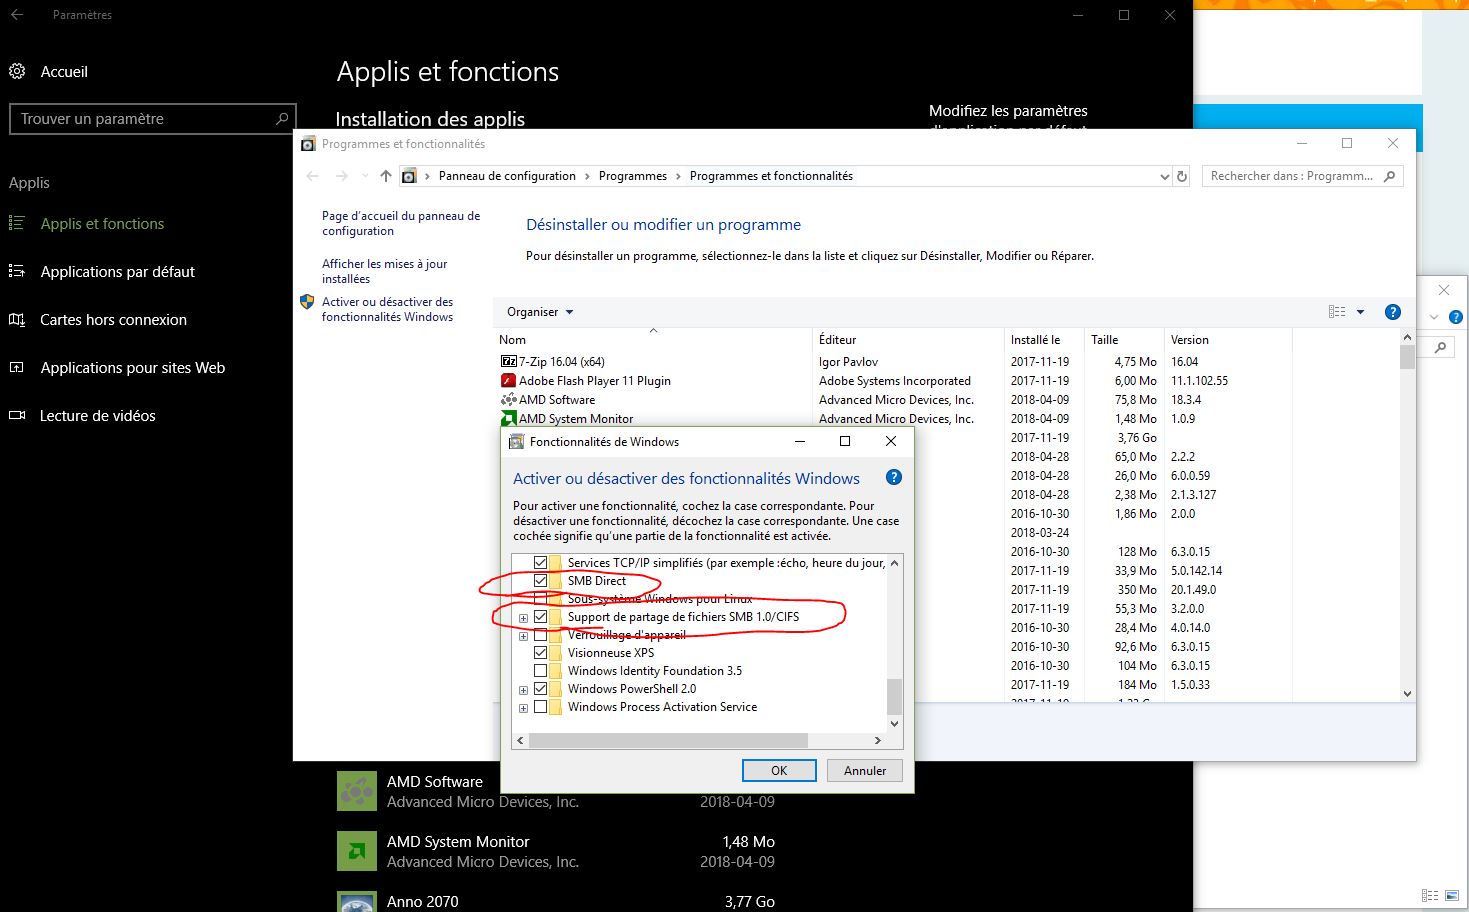The image size is (1469, 912).
Task: Enable Windows Identity Foundation 3.5 checkbox
Action: pyautogui.click(x=541, y=671)
